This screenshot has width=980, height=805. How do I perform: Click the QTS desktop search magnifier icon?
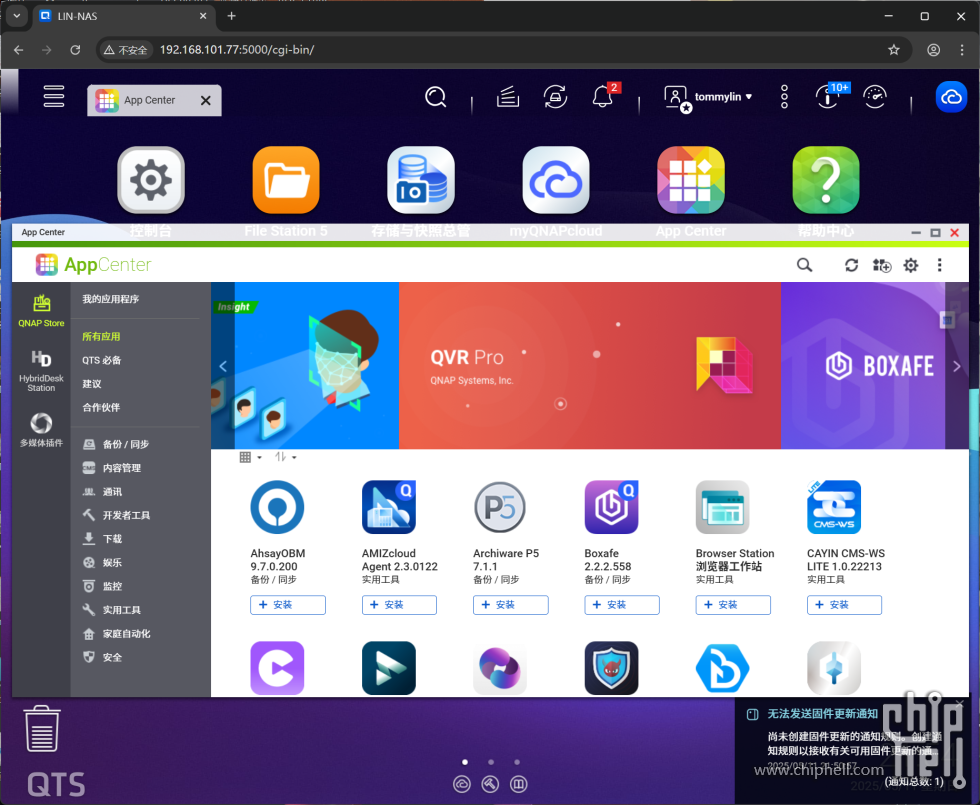(x=436, y=97)
